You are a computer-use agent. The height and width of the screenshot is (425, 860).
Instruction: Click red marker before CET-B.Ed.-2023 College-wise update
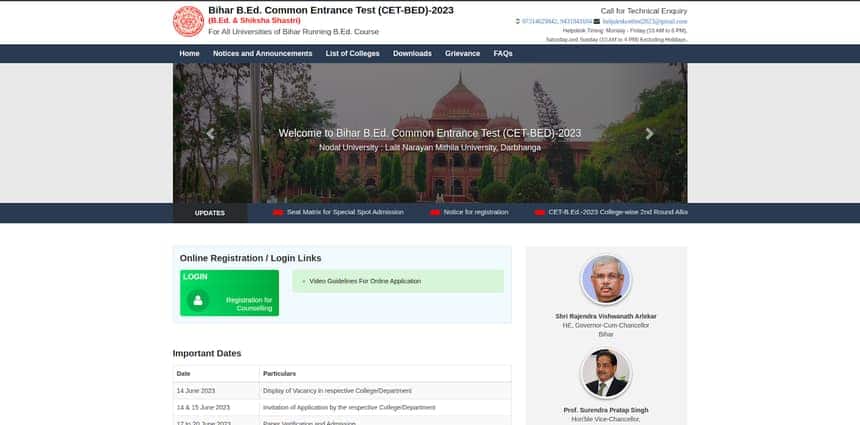[x=540, y=212]
